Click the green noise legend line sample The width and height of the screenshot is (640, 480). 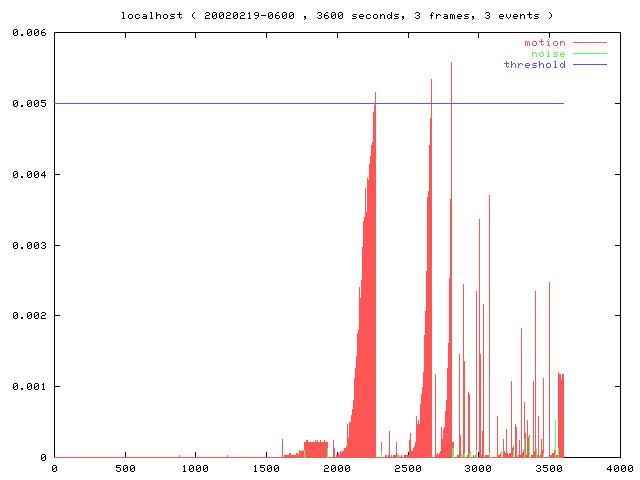point(589,54)
